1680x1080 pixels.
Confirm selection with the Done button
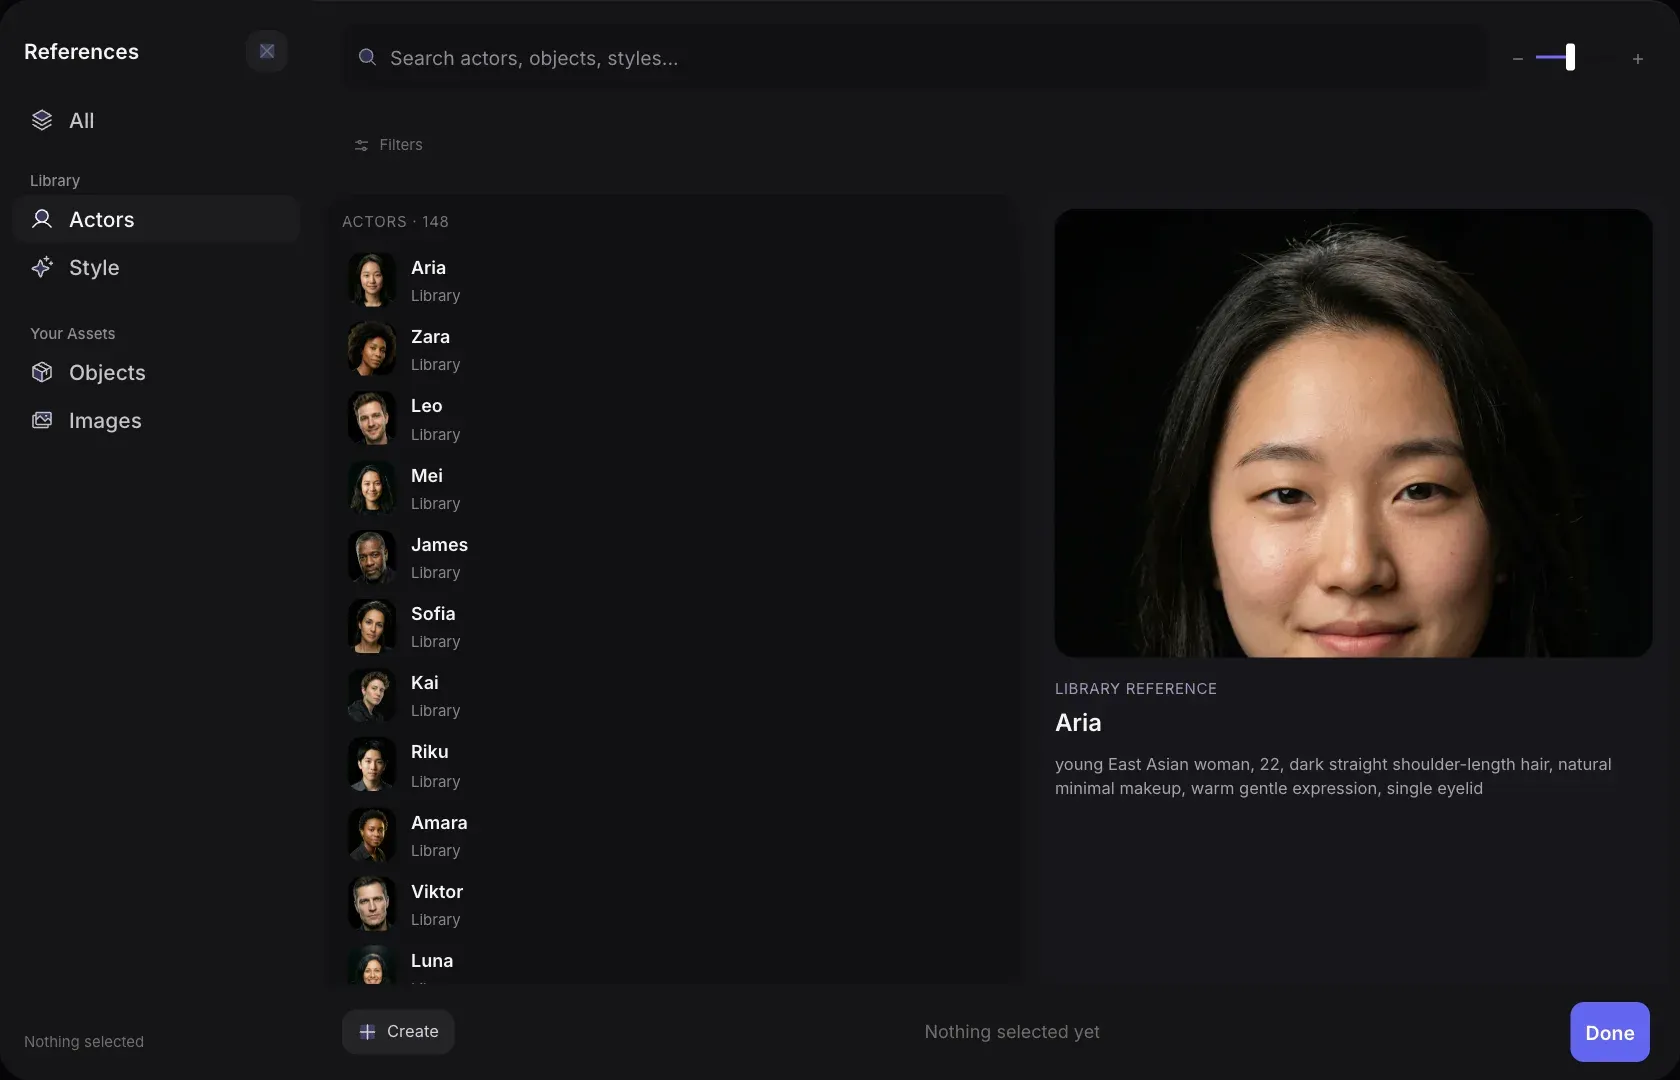tap(1610, 1032)
